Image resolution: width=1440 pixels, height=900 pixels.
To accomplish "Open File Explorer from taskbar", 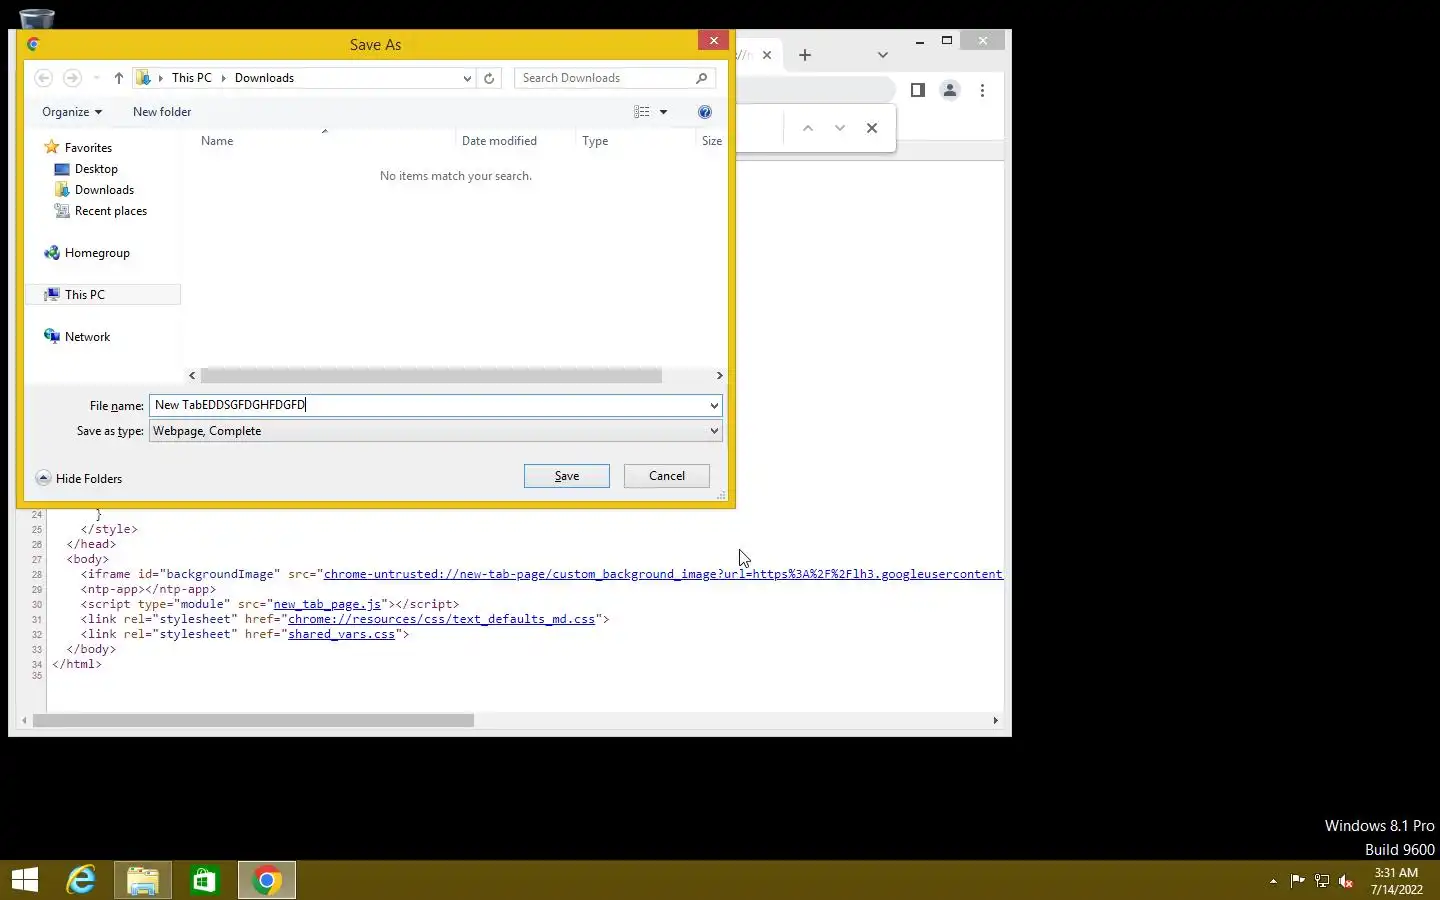I will point(143,880).
